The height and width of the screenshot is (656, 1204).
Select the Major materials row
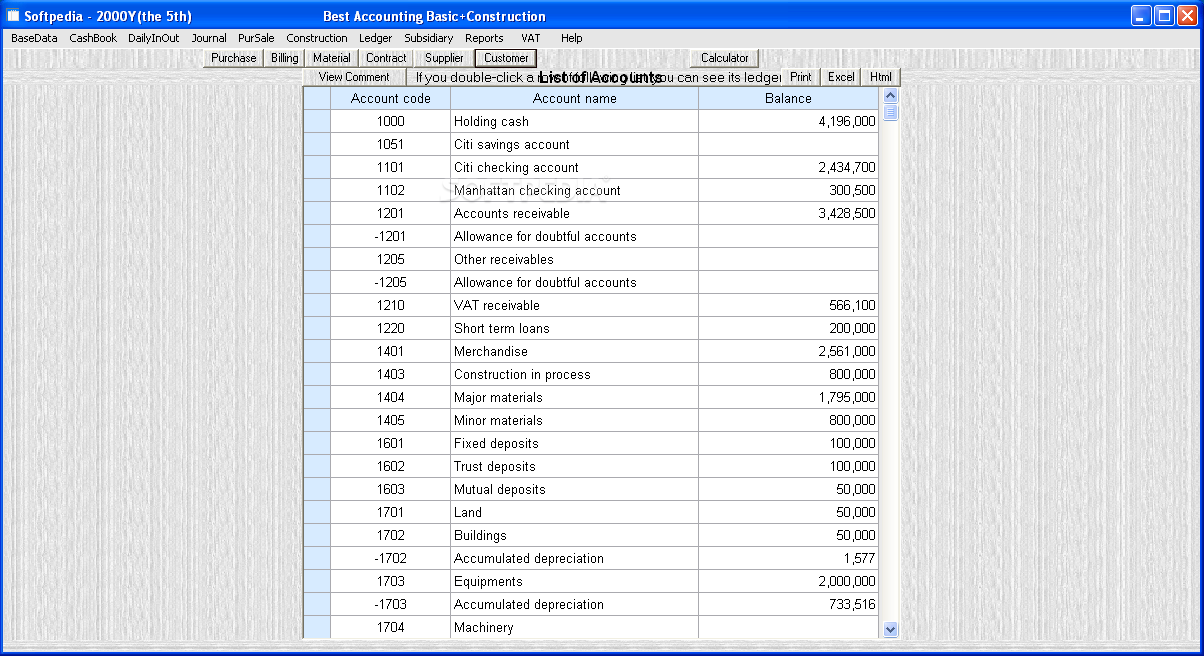point(591,398)
